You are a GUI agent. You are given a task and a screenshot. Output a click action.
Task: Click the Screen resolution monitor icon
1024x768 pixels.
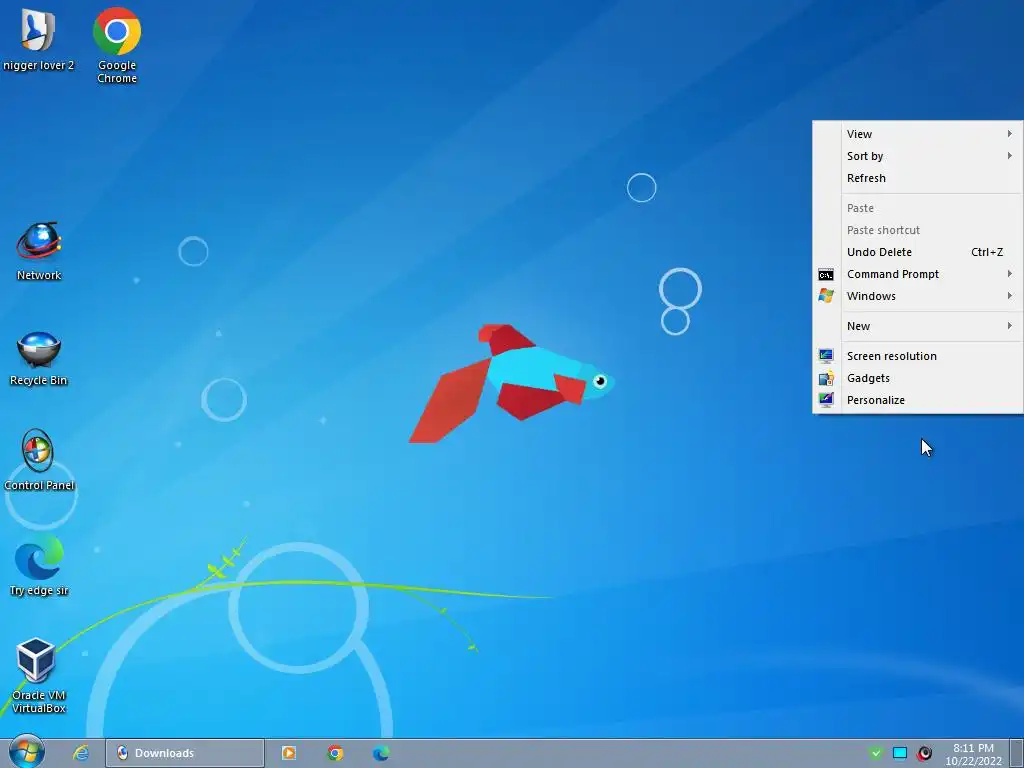(825, 356)
